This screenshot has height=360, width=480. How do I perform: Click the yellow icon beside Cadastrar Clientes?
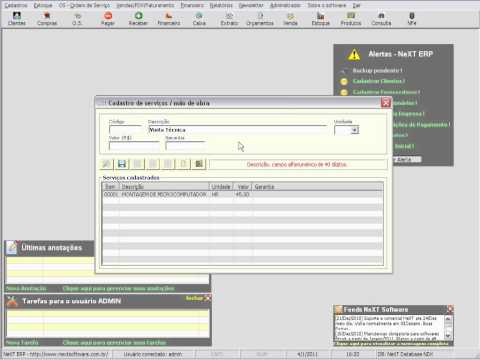pyautogui.click(x=344, y=81)
